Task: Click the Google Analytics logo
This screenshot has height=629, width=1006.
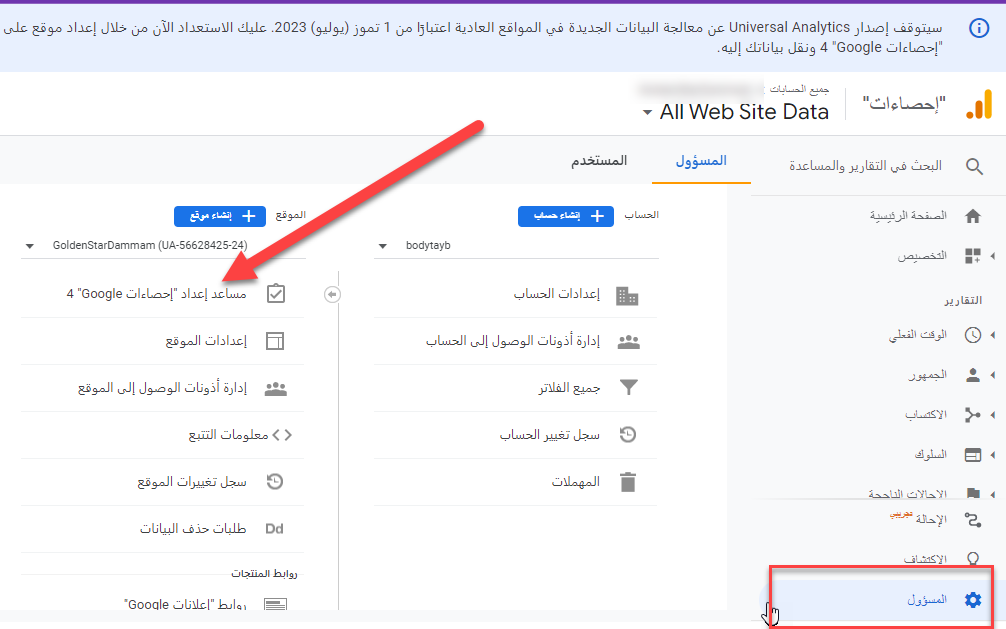Action: pos(979,105)
